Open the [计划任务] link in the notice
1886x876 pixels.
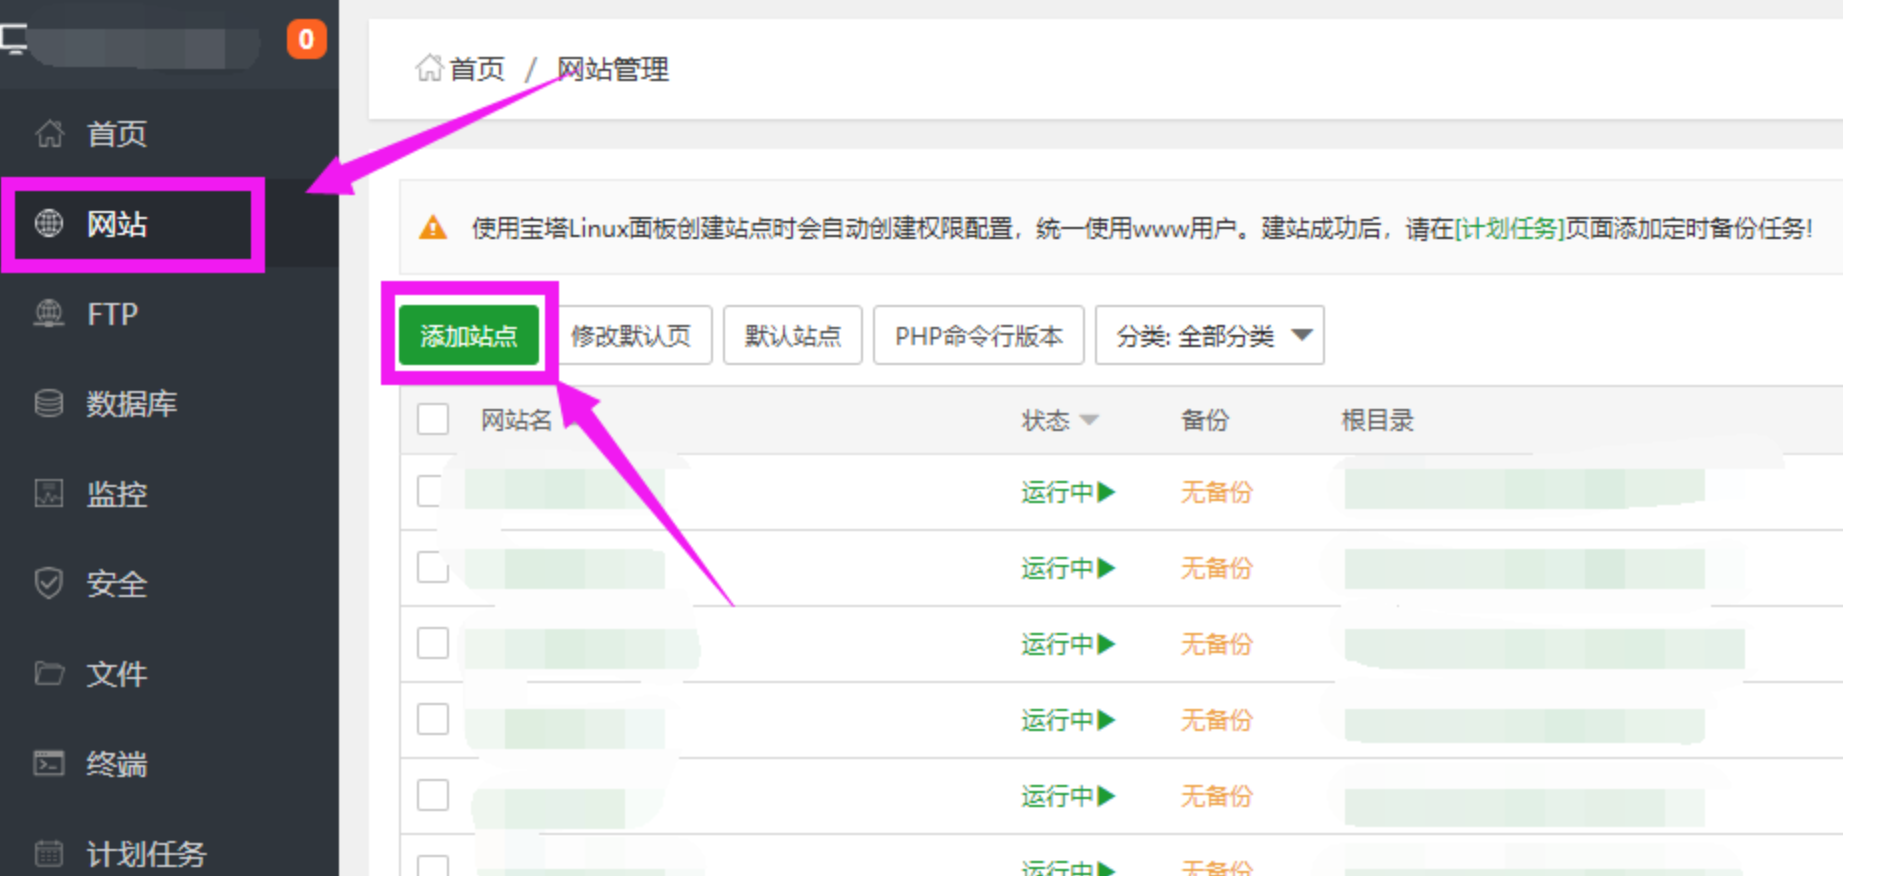click(1509, 229)
